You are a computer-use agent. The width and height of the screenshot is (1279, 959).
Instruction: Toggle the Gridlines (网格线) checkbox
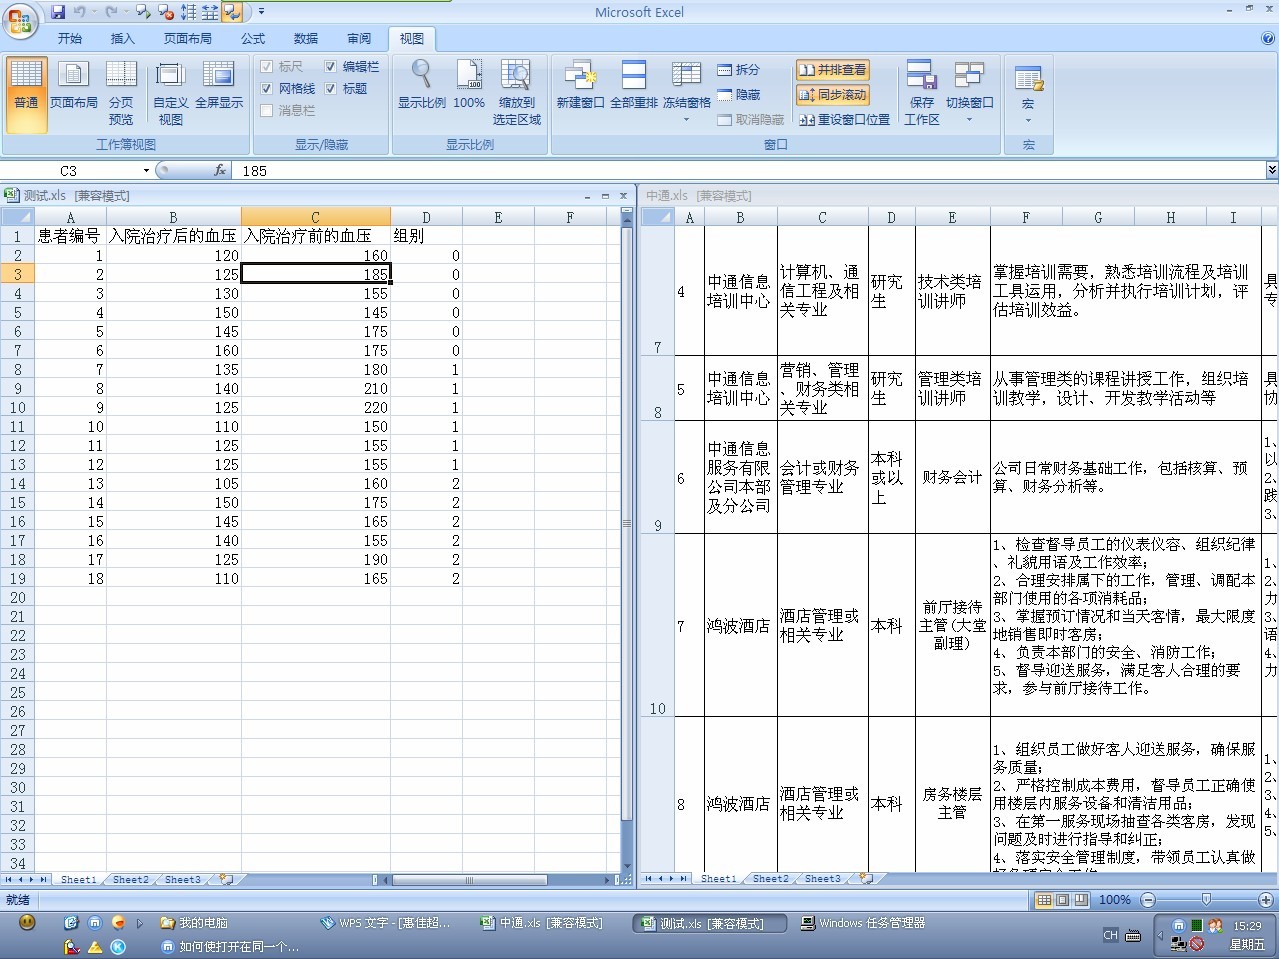pyautogui.click(x=267, y=89)
